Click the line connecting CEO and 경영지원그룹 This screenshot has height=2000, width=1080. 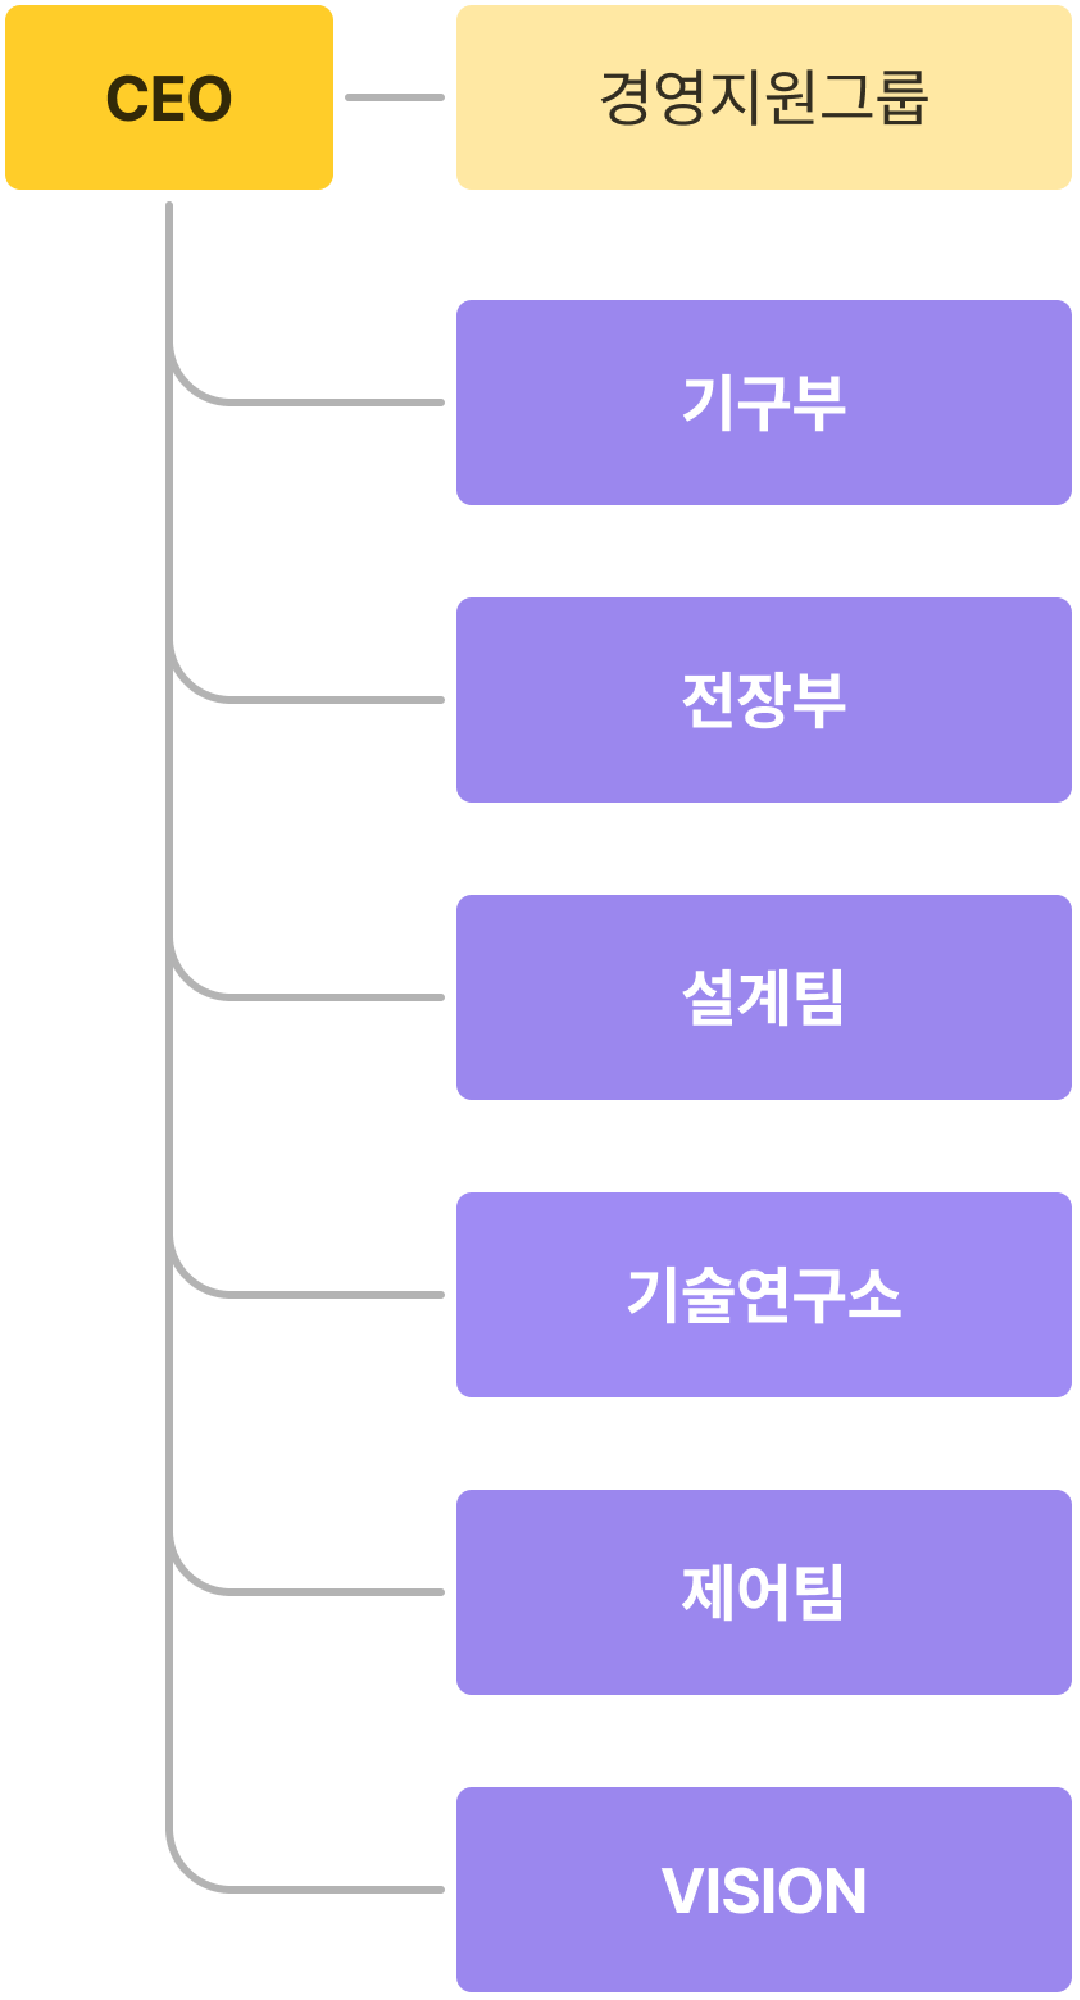click(394, 98)
